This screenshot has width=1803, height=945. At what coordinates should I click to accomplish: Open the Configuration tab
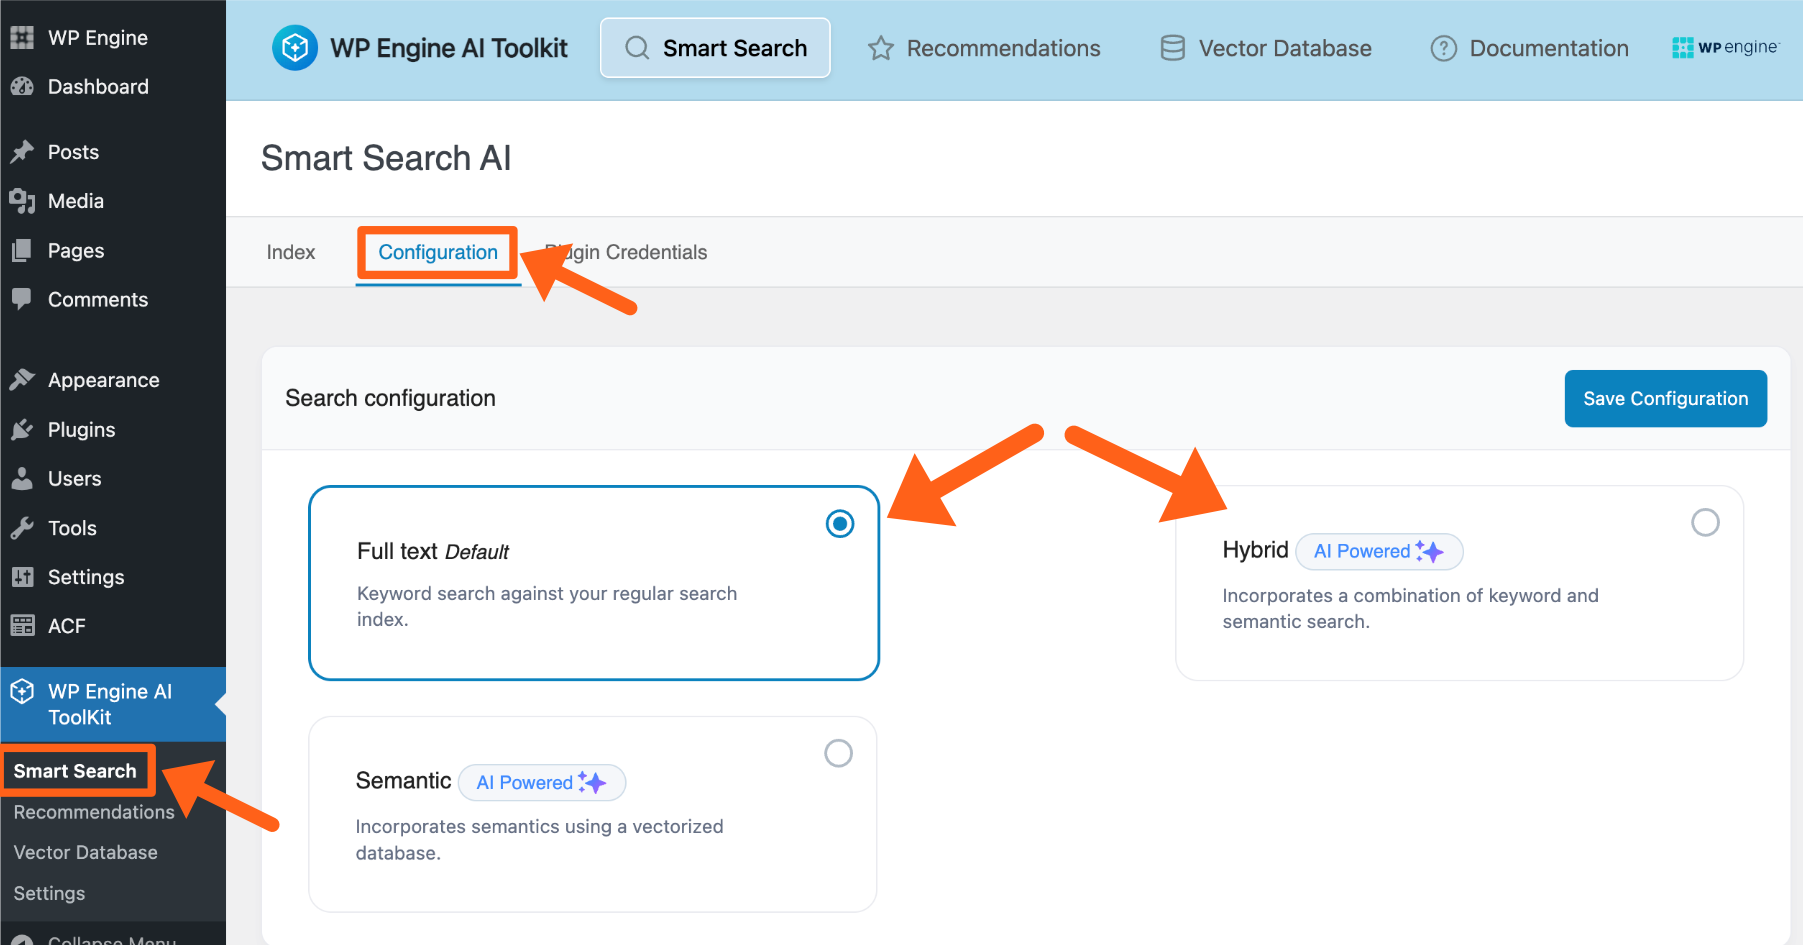pyautogui.click(x=438, y=252)
